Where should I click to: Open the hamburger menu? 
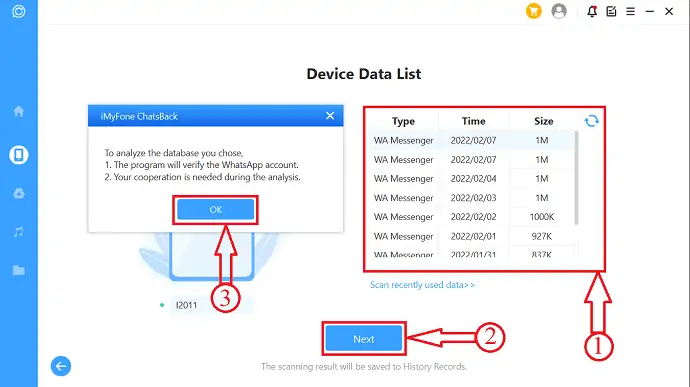[x=631, y=11]
